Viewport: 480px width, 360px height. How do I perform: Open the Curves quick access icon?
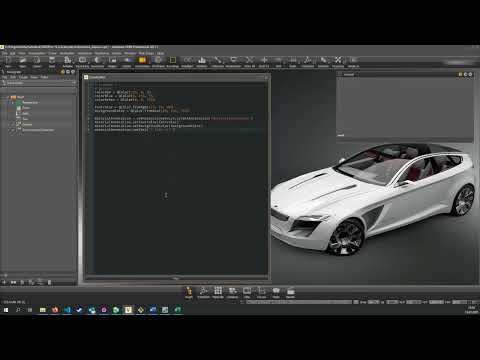pyautogui.click(x=262, y=292)
